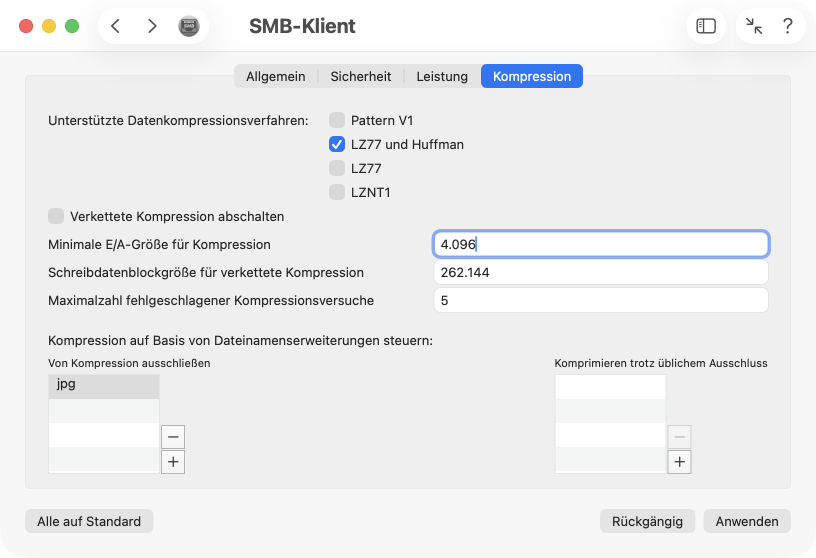Enable the Pattern V1 checkbox
The height and width of the screenshot is (558, 816).
pyautogui.click(x=337, y=120)
